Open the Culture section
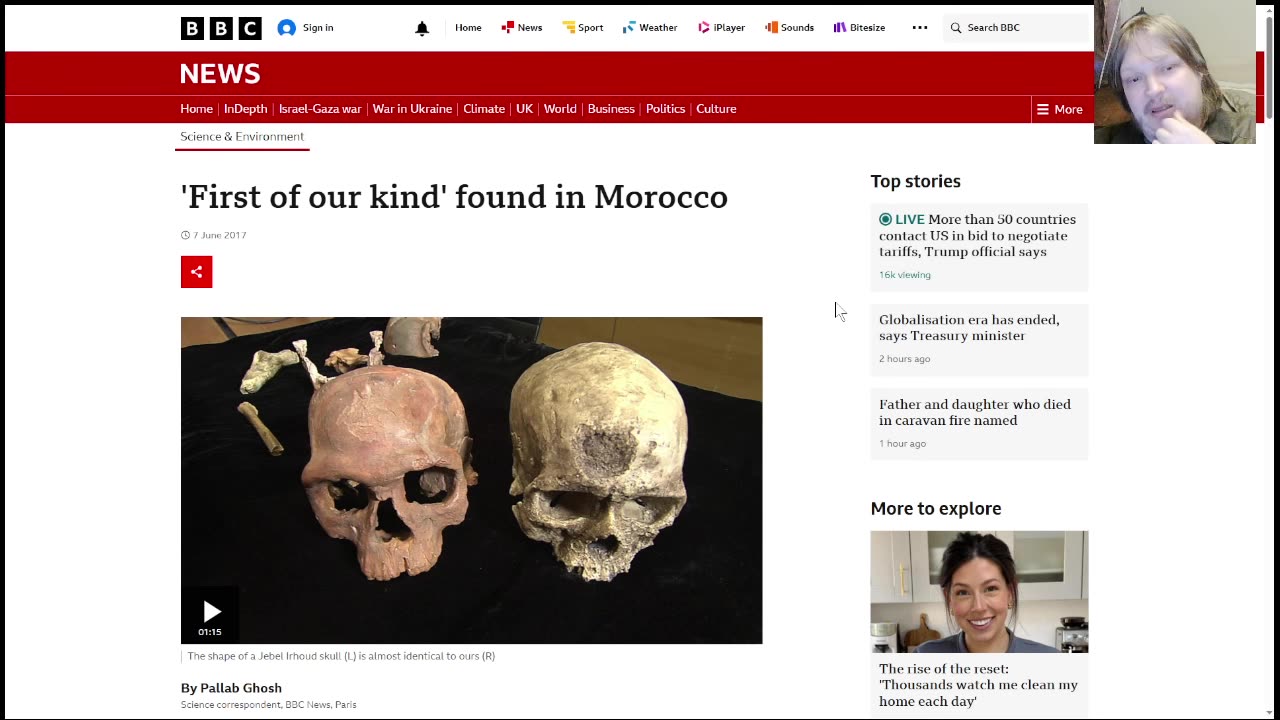The width and height of the screenshot is (1280, 720). click(716, 109)
